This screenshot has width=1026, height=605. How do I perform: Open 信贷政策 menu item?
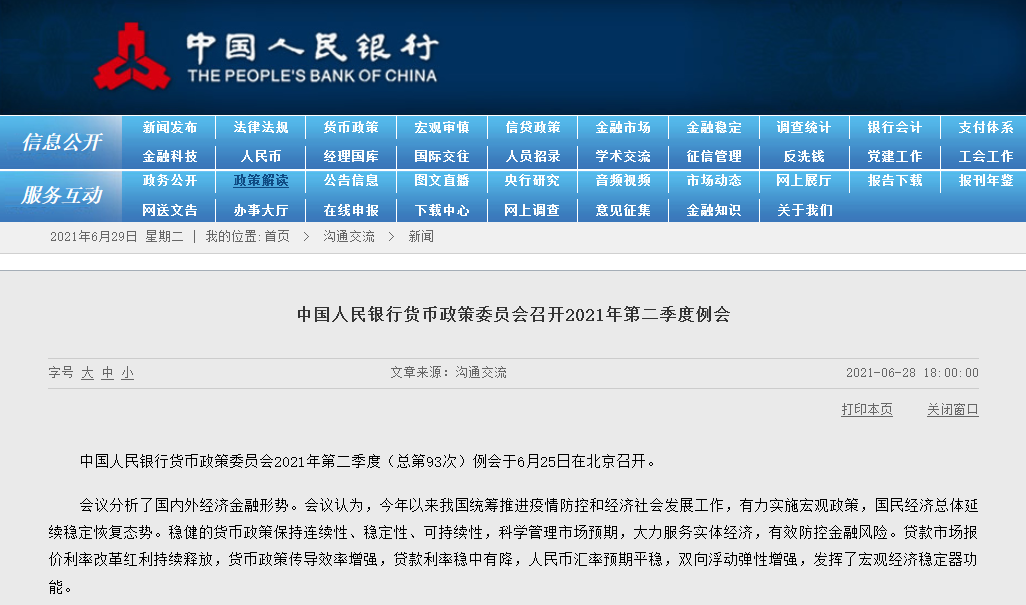[533, 128]
